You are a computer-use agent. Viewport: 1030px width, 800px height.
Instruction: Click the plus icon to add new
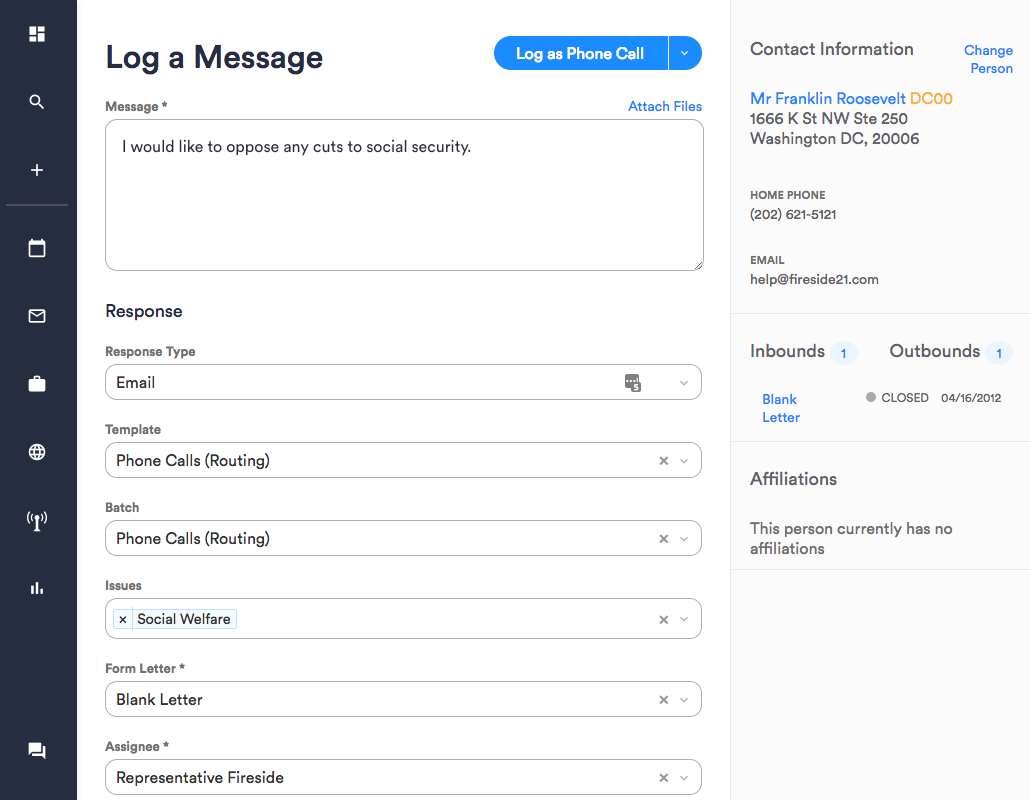(37, 170)
